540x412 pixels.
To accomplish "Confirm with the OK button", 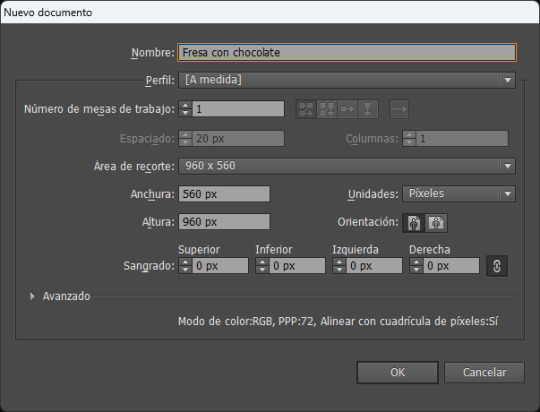I will point(397,372).
